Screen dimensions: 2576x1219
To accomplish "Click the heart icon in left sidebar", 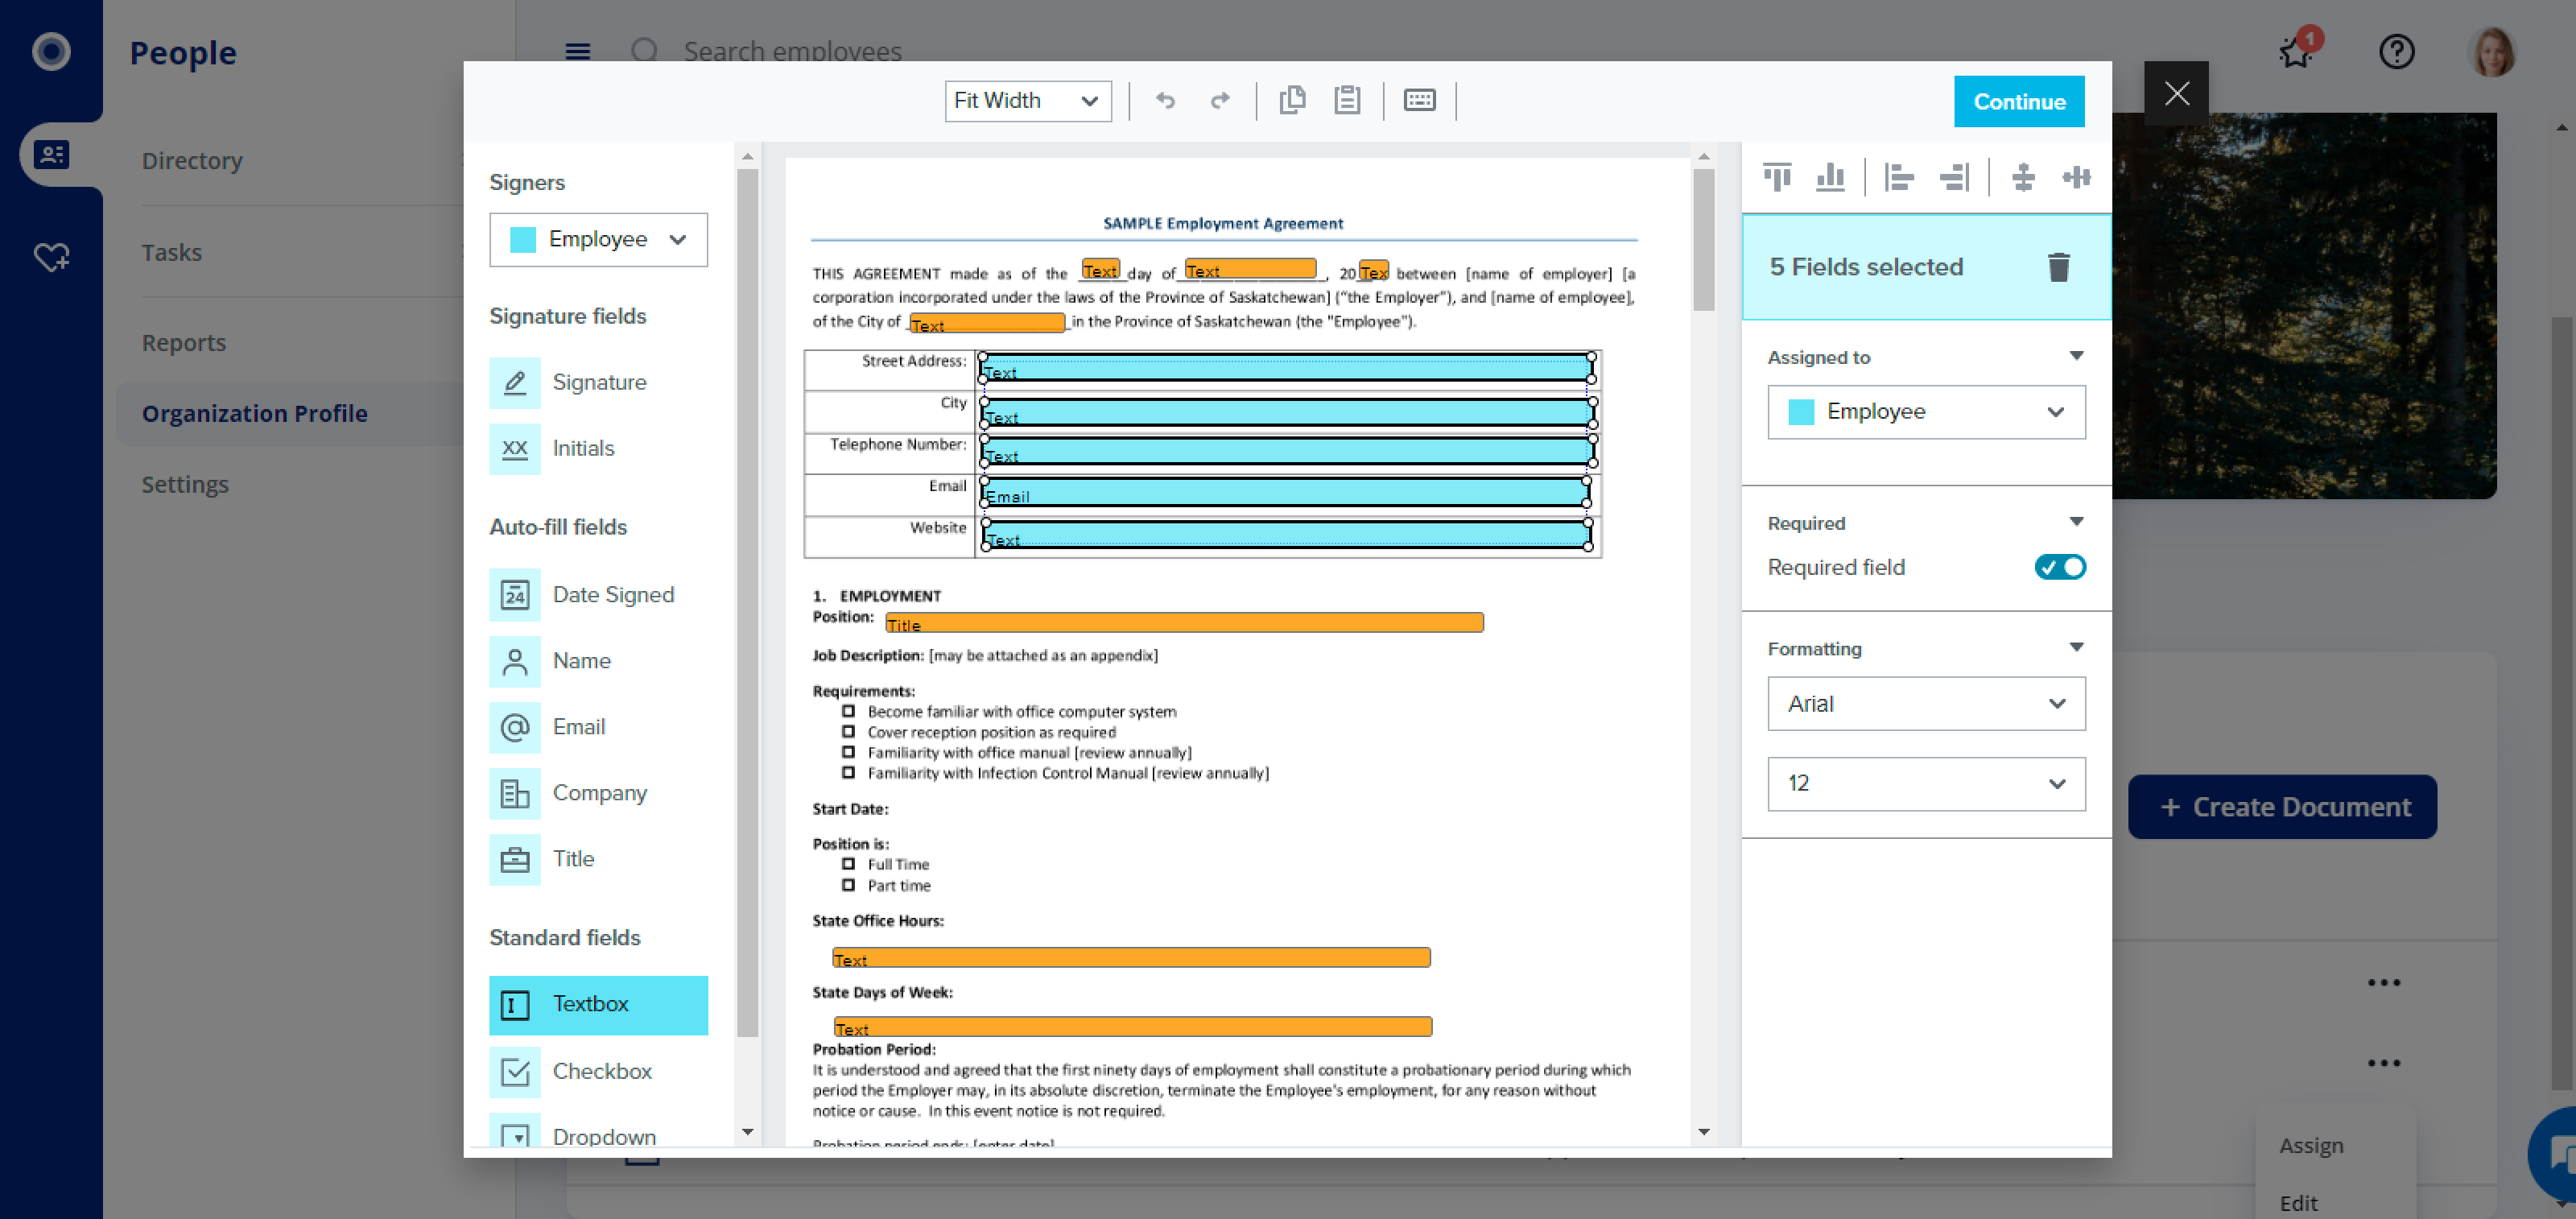I will (x=51, y=257).
